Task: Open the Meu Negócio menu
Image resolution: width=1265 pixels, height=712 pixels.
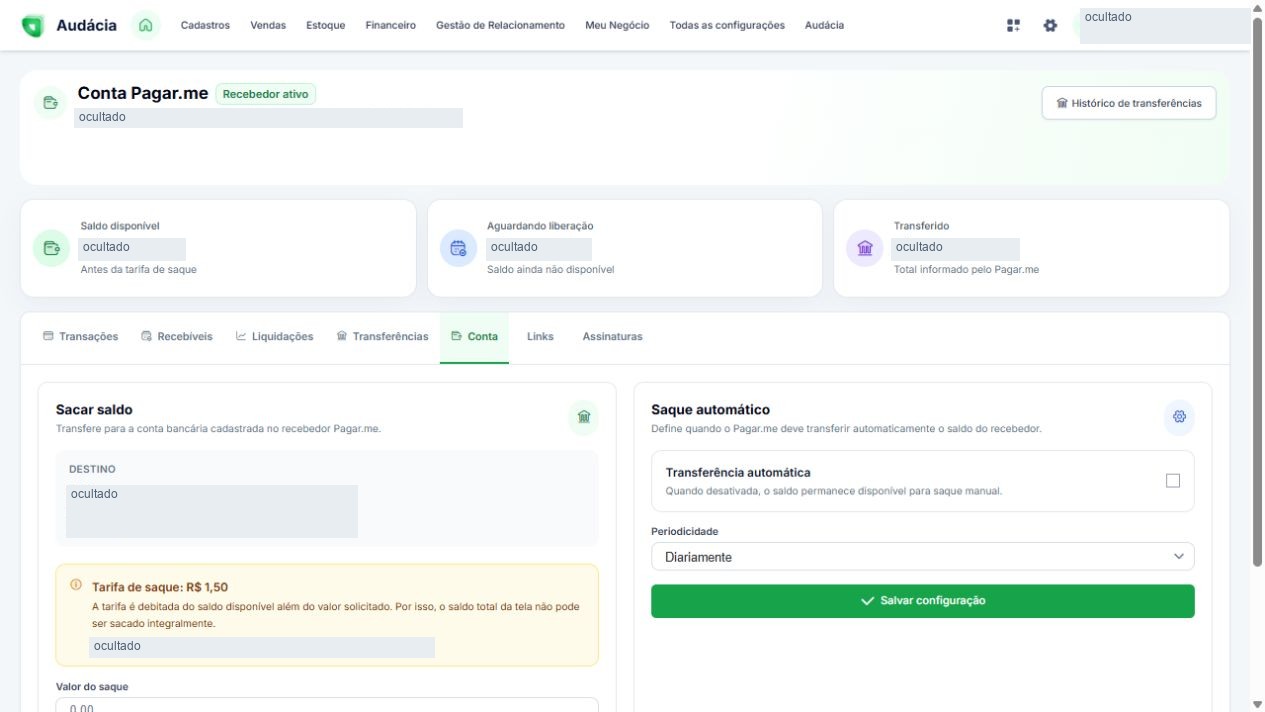Action: coord(617,25)
